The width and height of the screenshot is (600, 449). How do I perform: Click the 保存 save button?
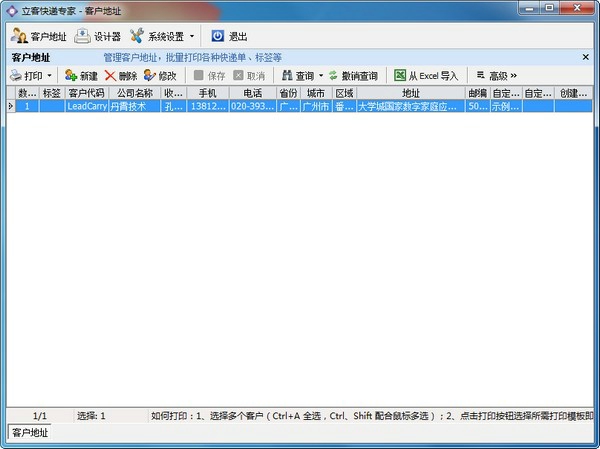tap(209, 75)
